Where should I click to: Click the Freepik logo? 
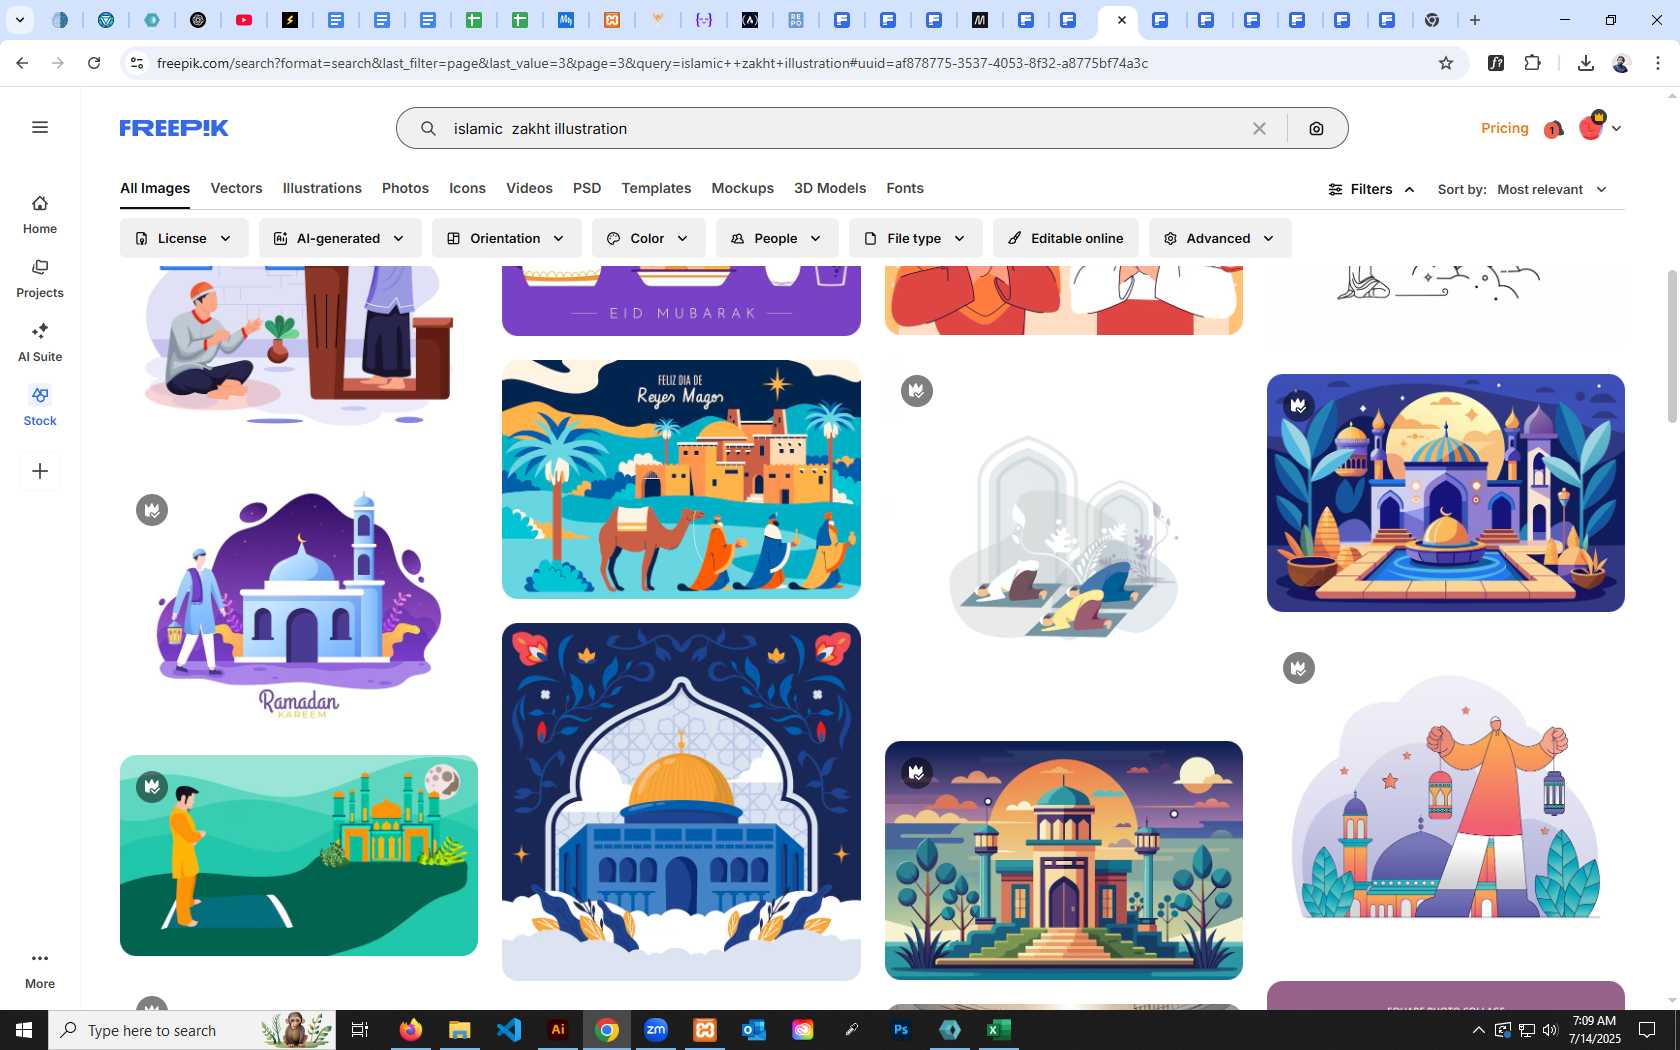tap(174, 128)
